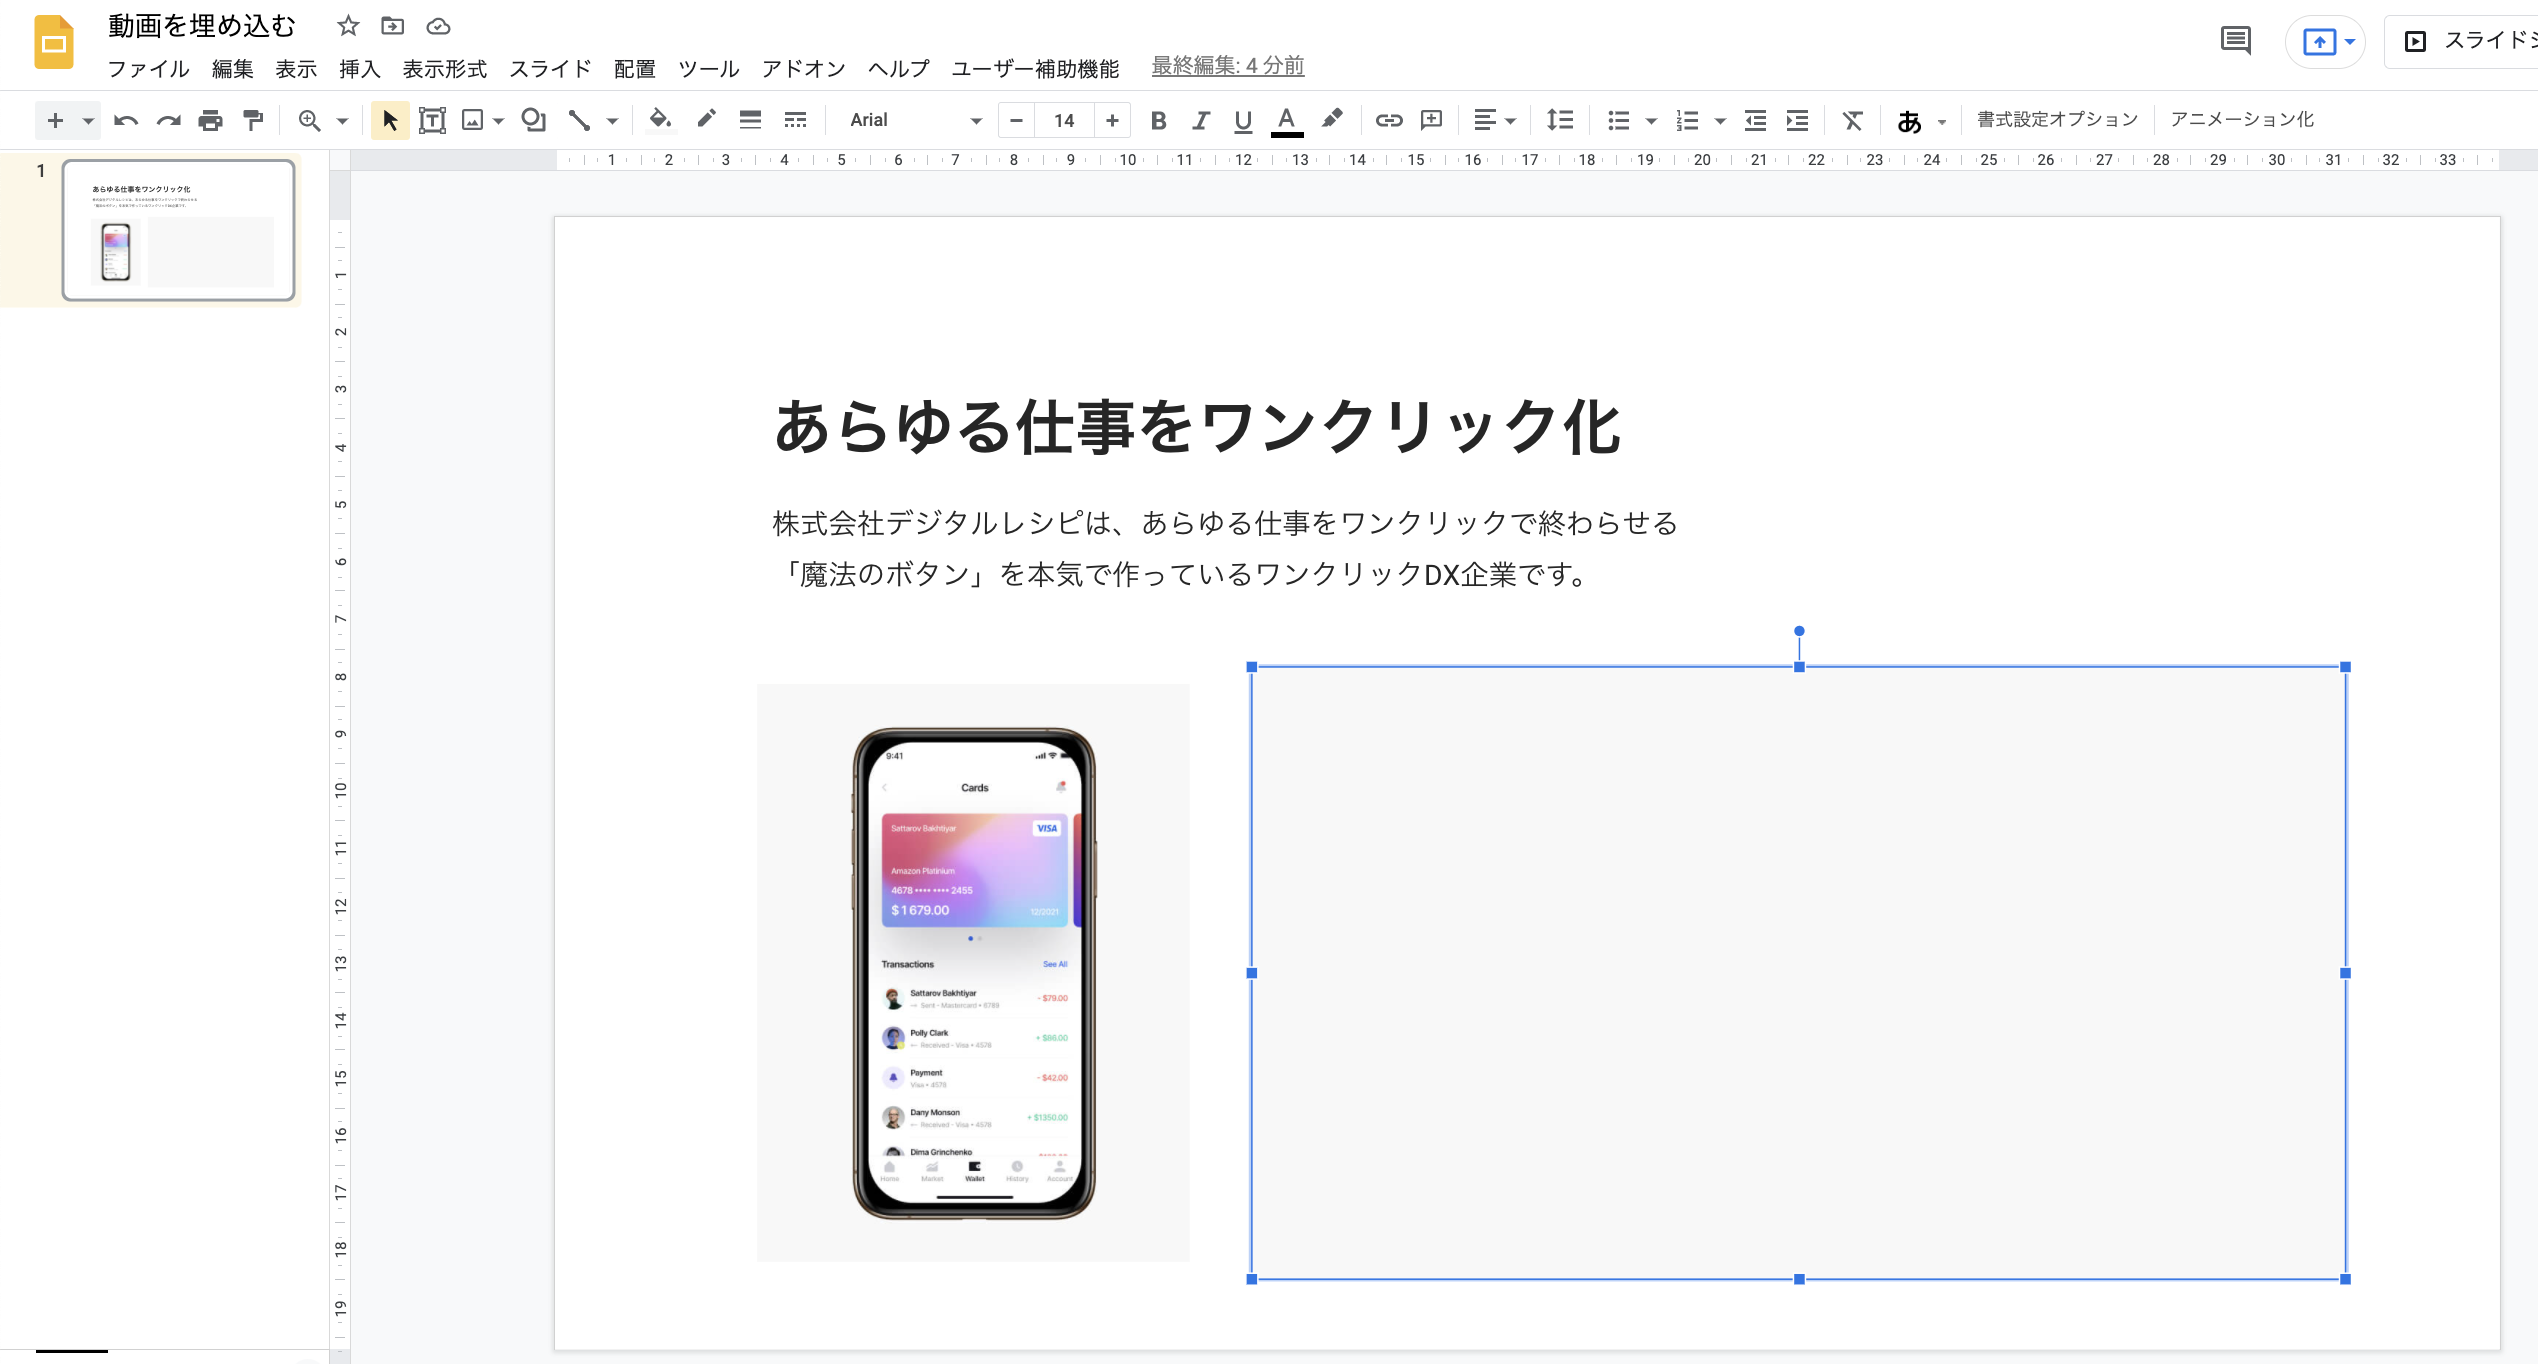Click the text color A swatch
Screen dimensions: 2538x1364
tap(1286, 120)
